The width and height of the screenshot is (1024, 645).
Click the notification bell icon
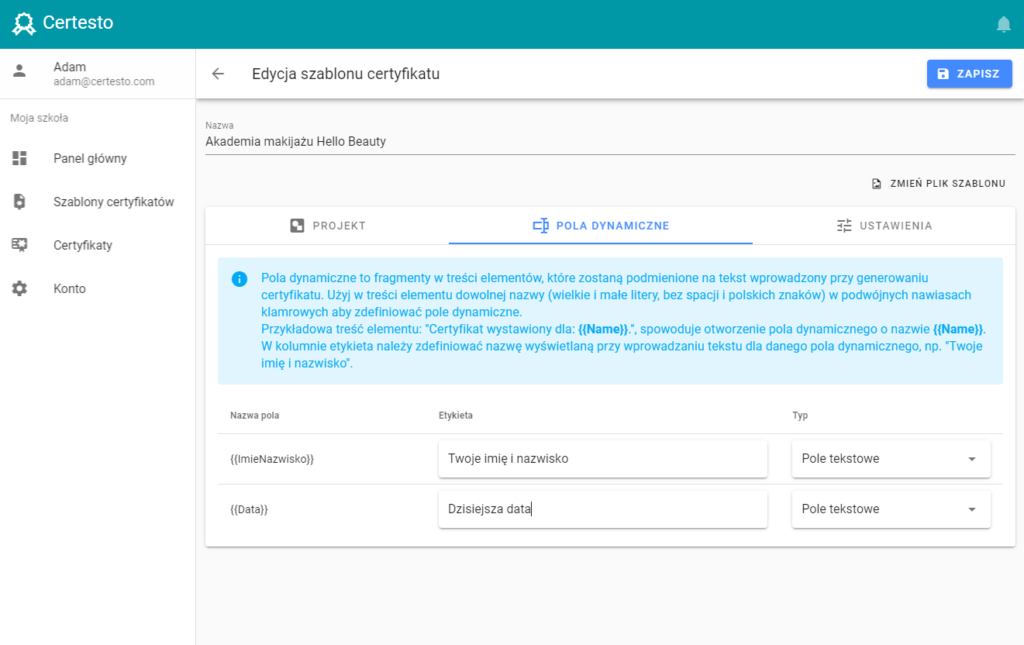coord(1003,24)
